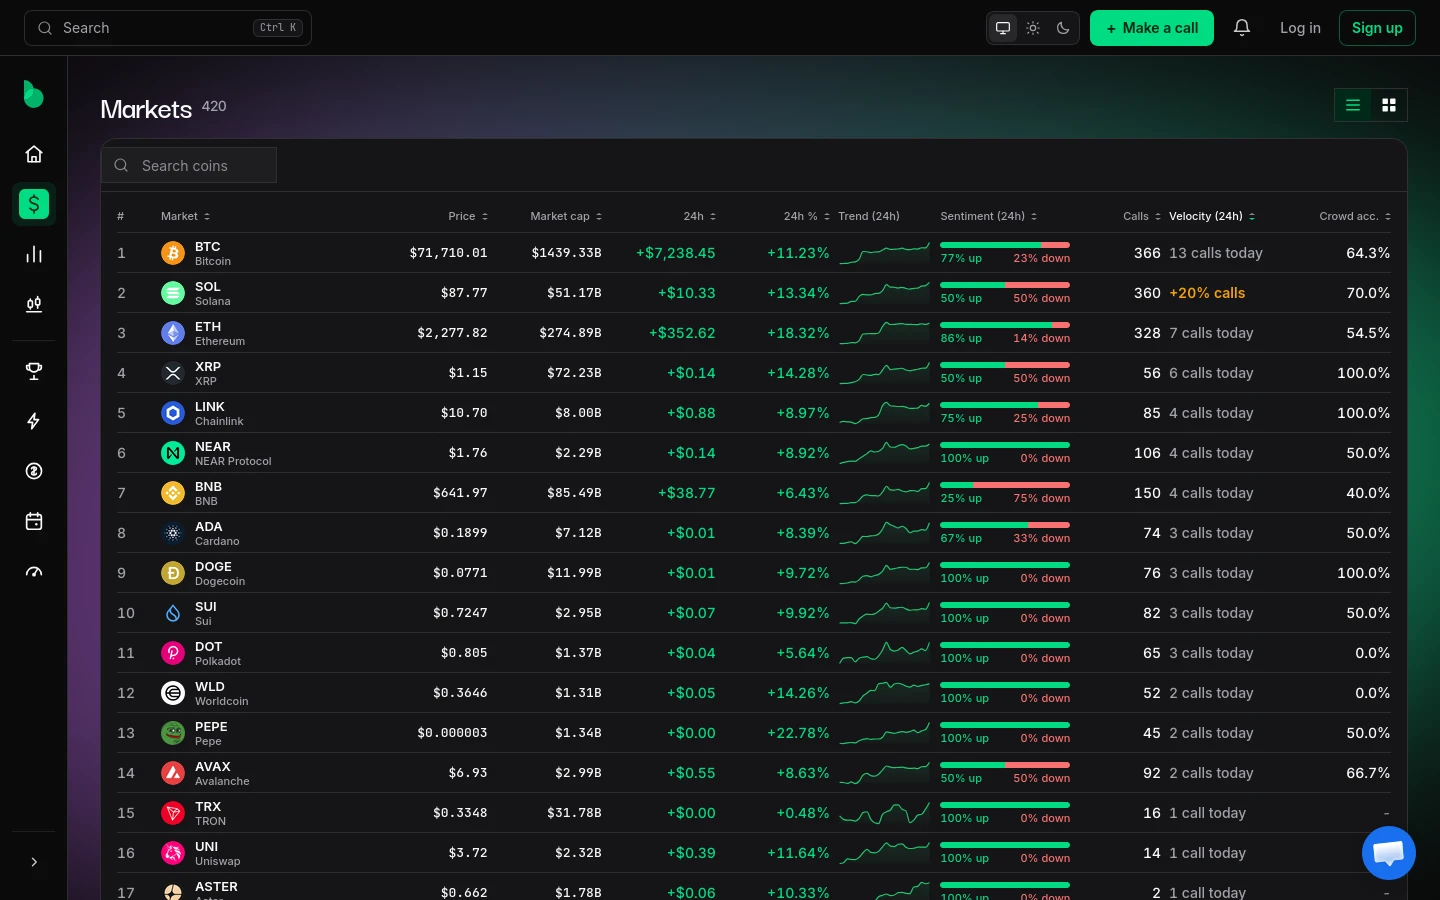Open the coin circle sidebar icon

pos(34,471)
